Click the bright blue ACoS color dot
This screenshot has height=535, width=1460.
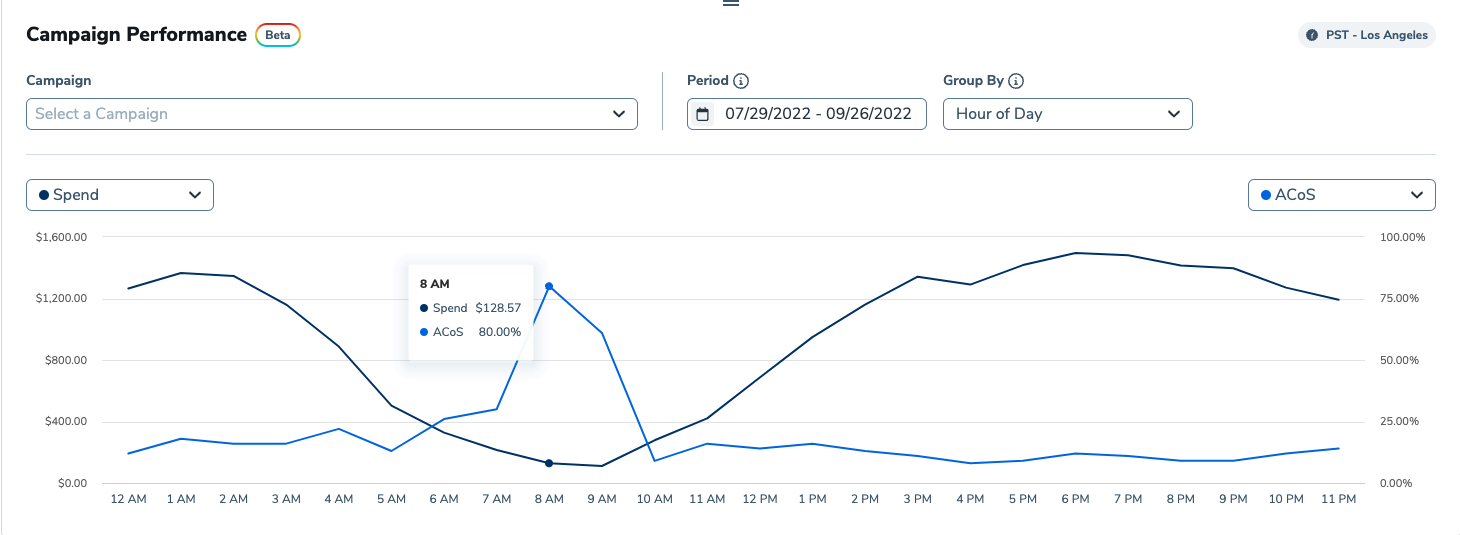[1265, 195]
